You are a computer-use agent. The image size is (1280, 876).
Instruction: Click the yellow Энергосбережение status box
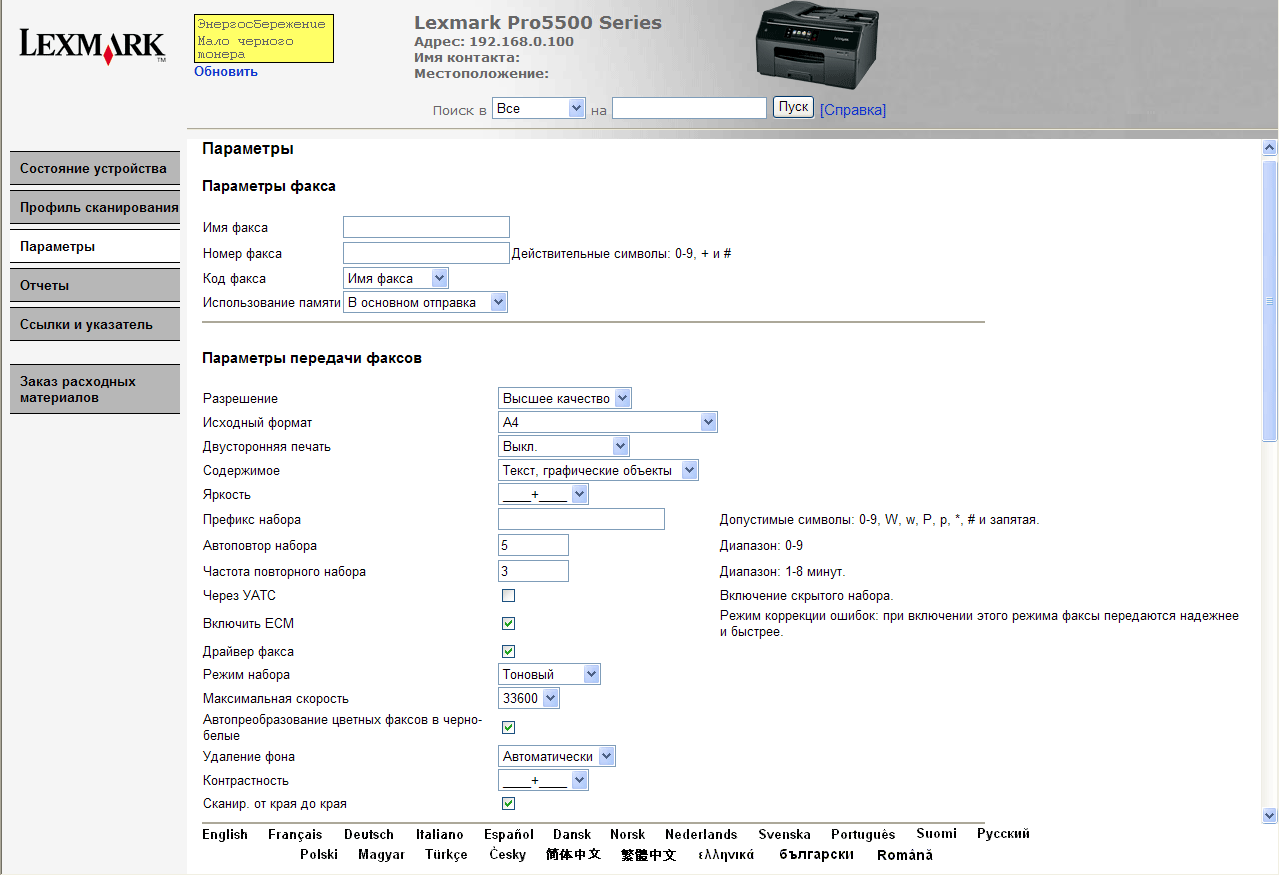coord(264,39)
